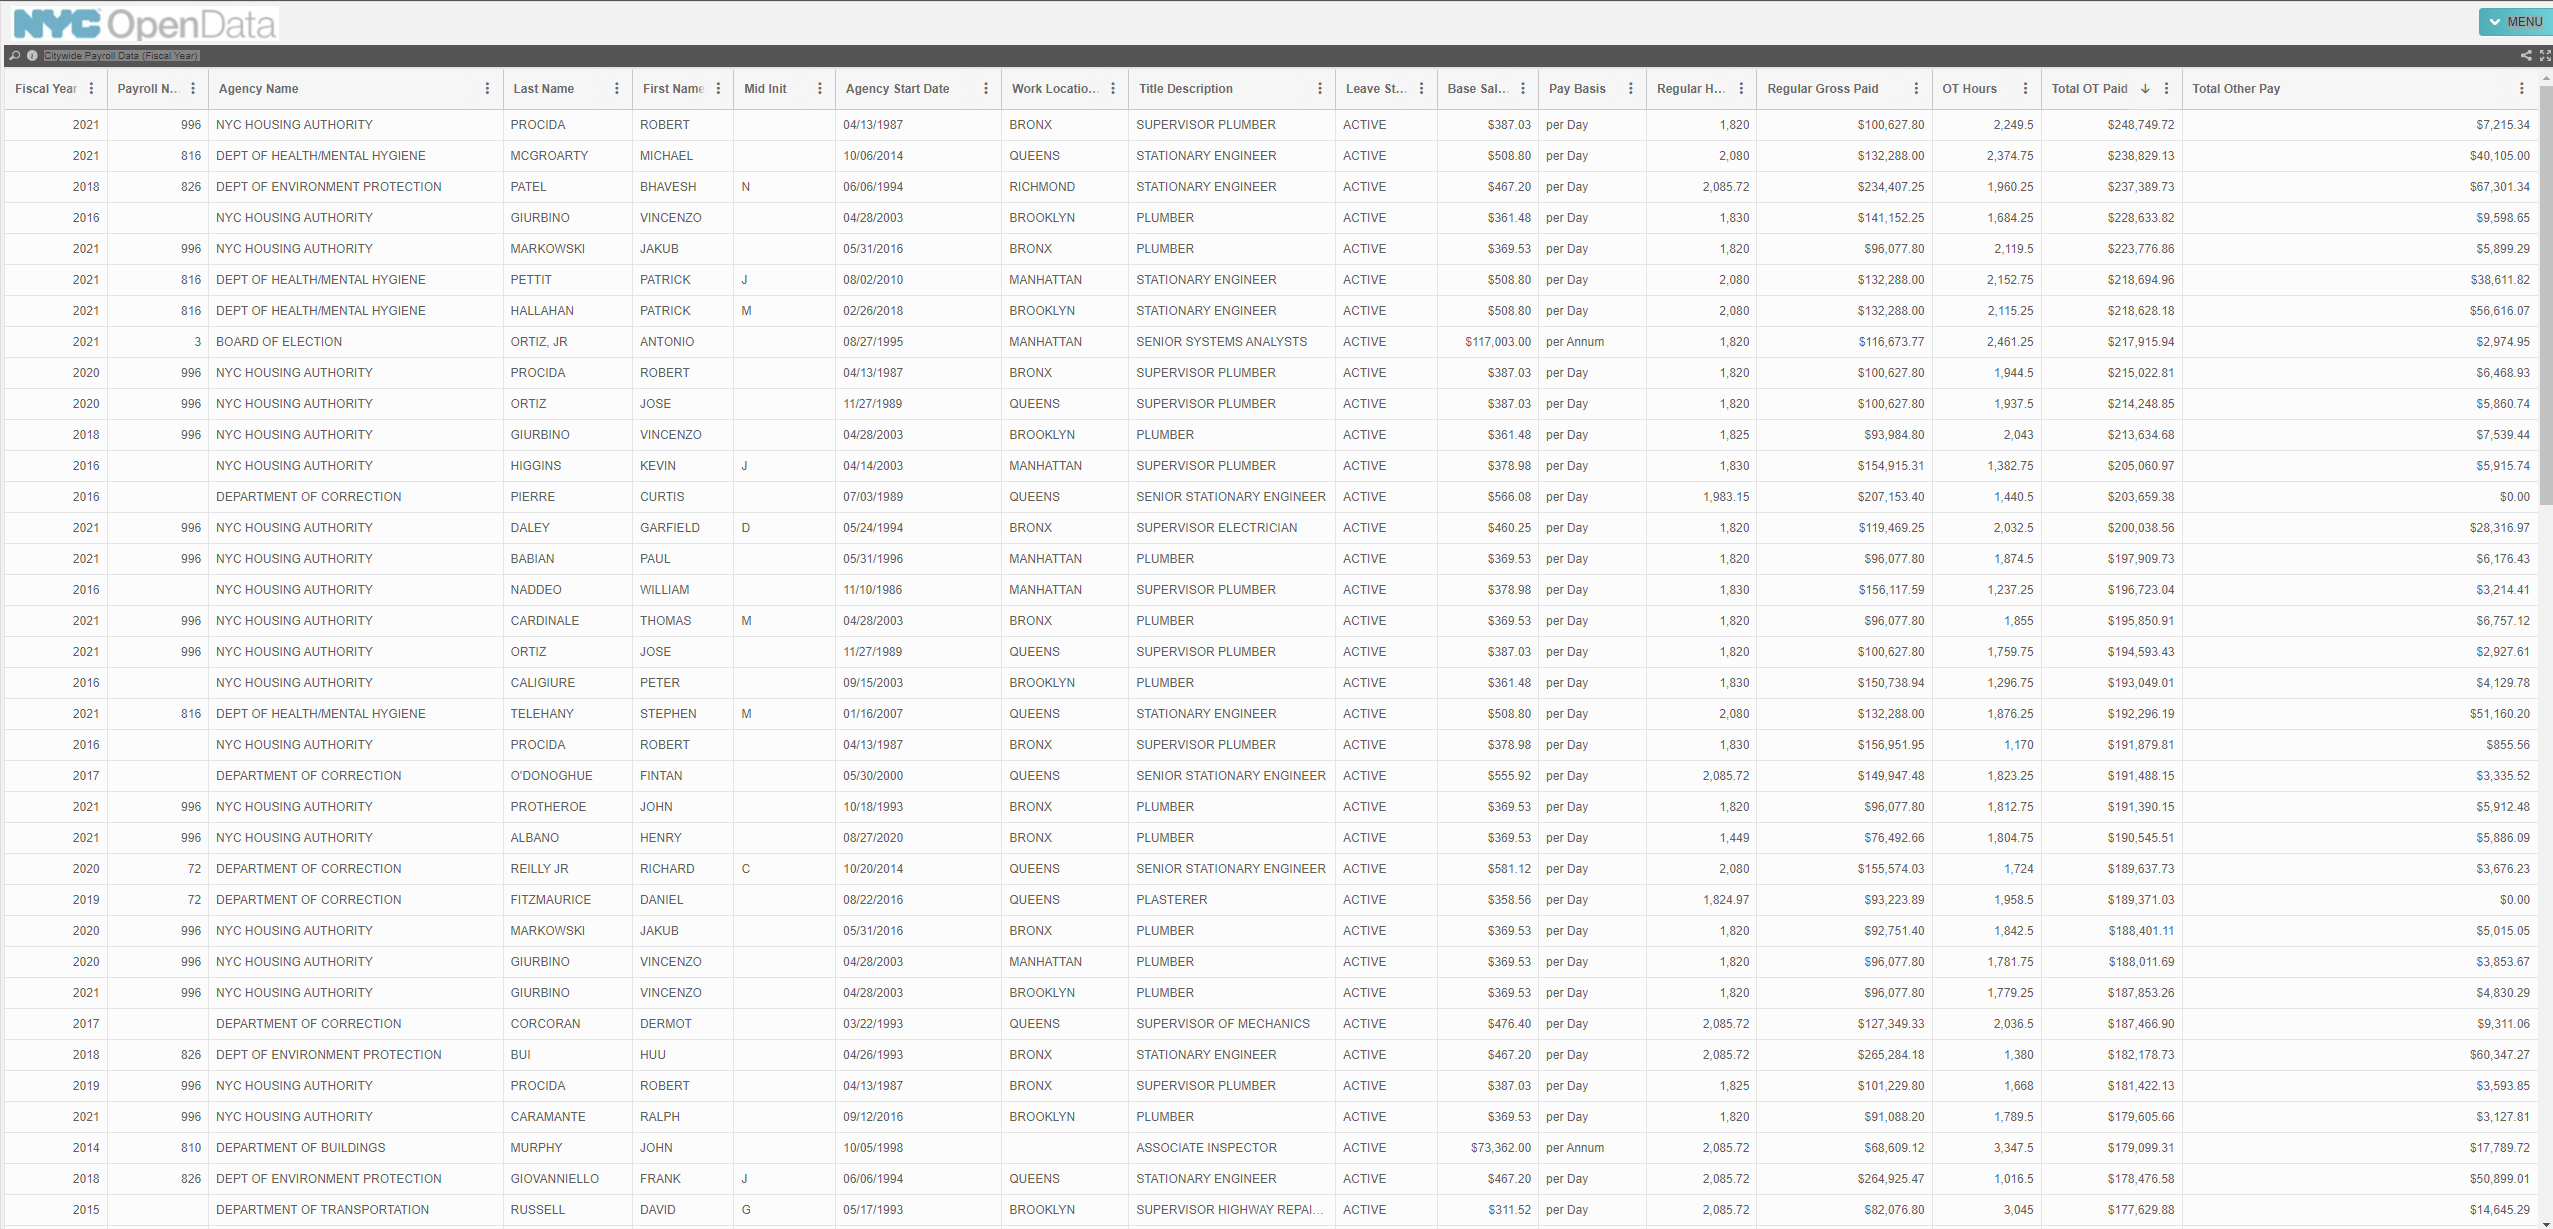This screenshot has width=2553, height=1229.
Task: Open the dataset info icon
Action: (32, 56)
